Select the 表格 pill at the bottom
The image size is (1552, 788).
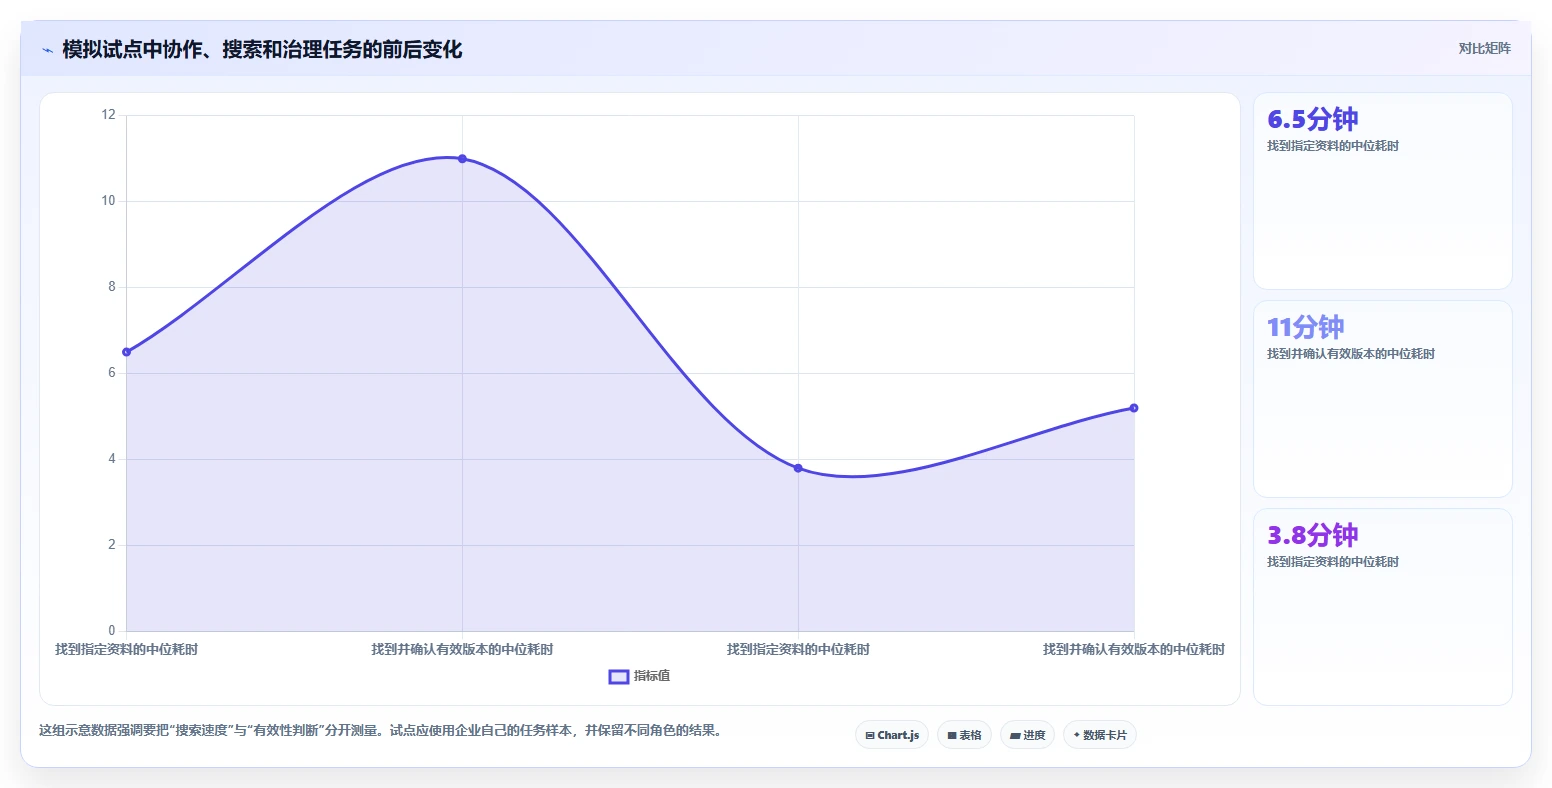pos(964,735)
